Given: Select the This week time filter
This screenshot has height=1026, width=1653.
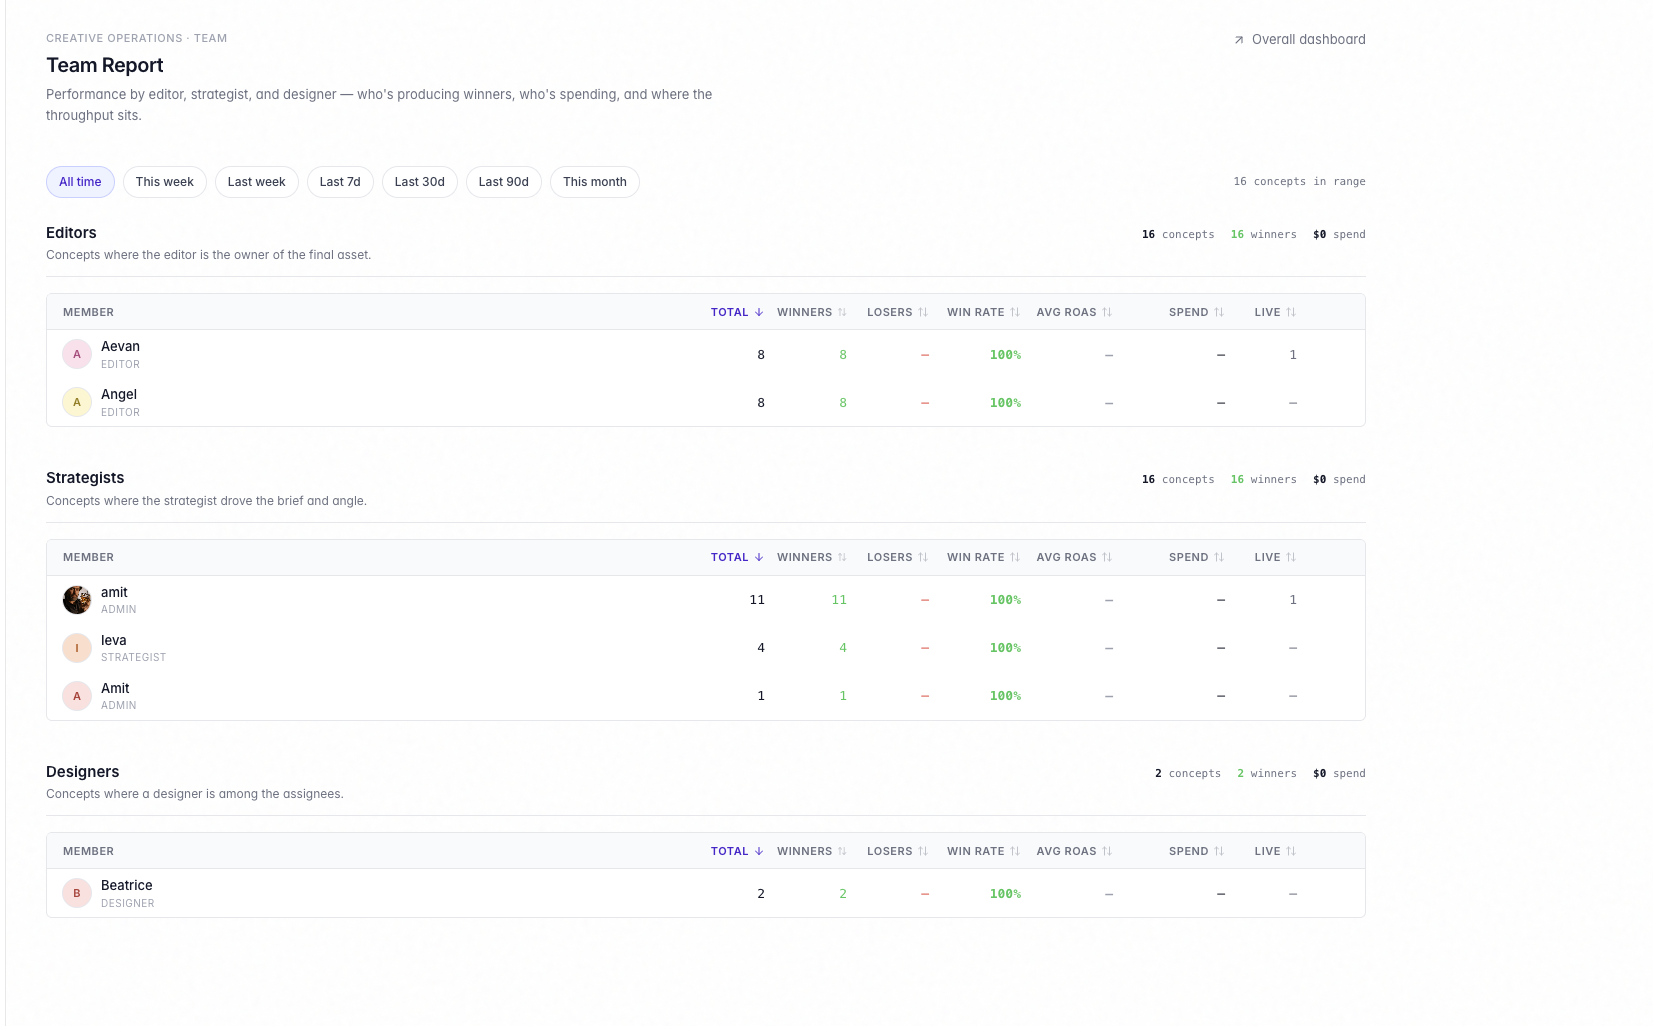Looking at the screenshot, I should [x=164, y=181].
